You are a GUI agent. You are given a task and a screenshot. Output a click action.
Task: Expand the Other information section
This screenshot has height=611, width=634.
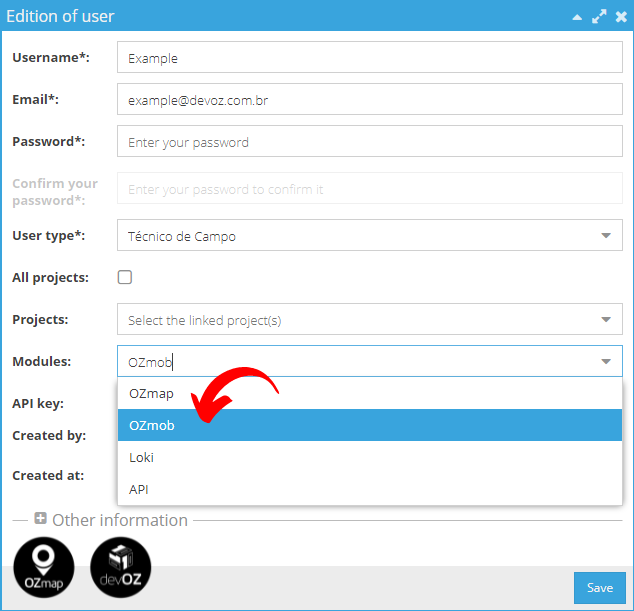(x=40, y=518)
